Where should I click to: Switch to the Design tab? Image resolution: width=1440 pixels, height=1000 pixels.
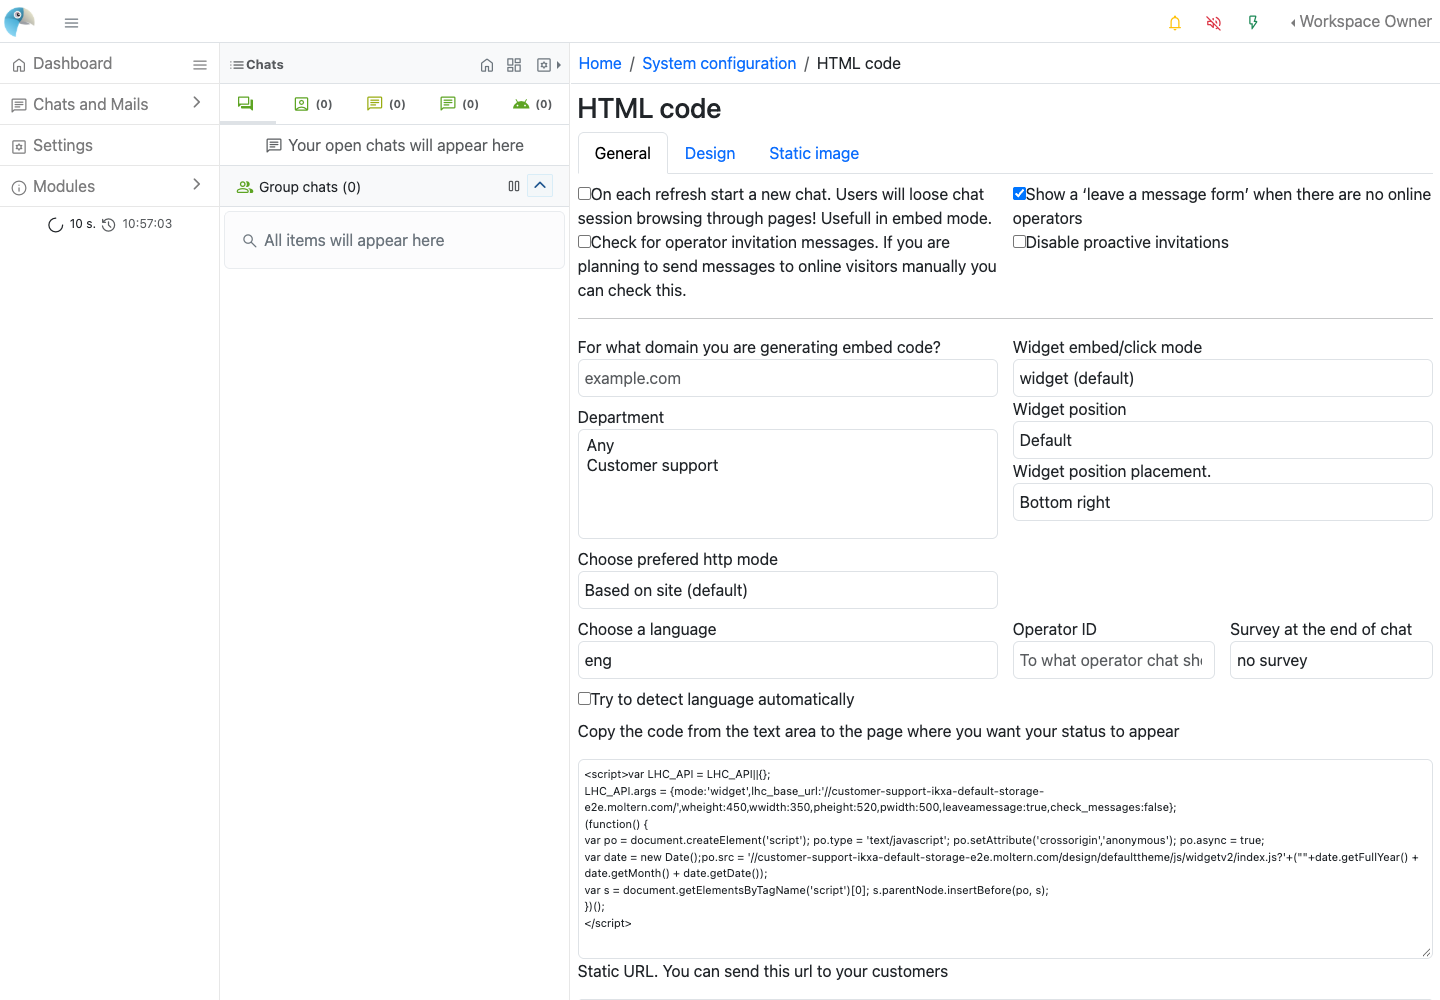coord(710,153)
